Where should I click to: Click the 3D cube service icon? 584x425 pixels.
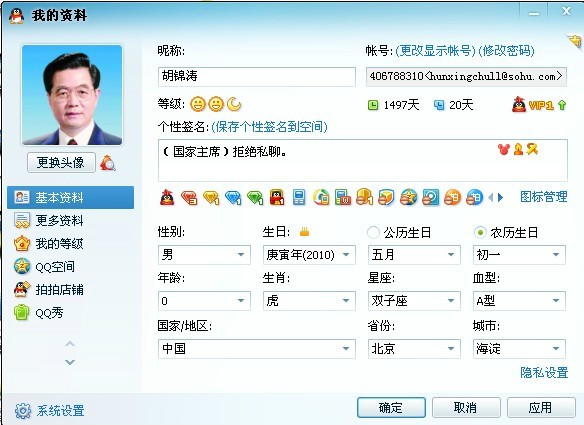point(386,197)
